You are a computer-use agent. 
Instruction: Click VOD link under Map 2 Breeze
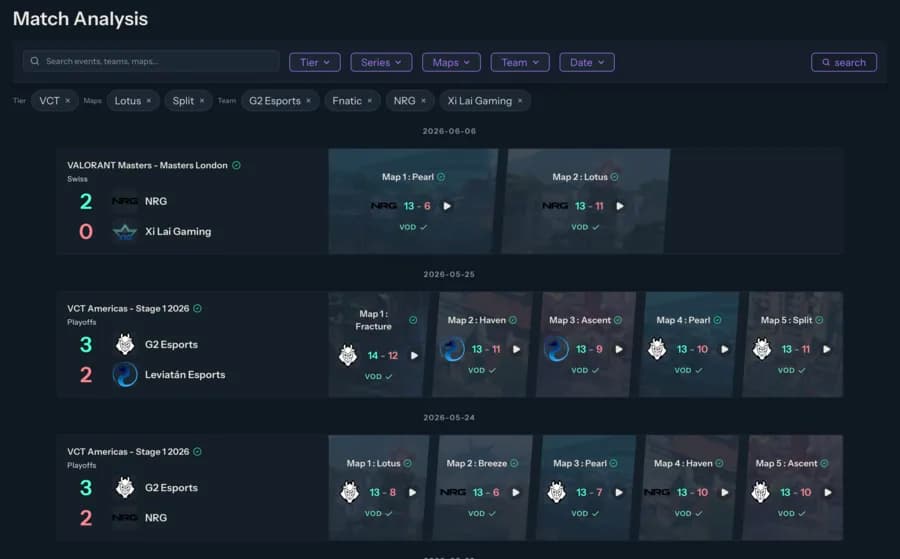(482, 514)
